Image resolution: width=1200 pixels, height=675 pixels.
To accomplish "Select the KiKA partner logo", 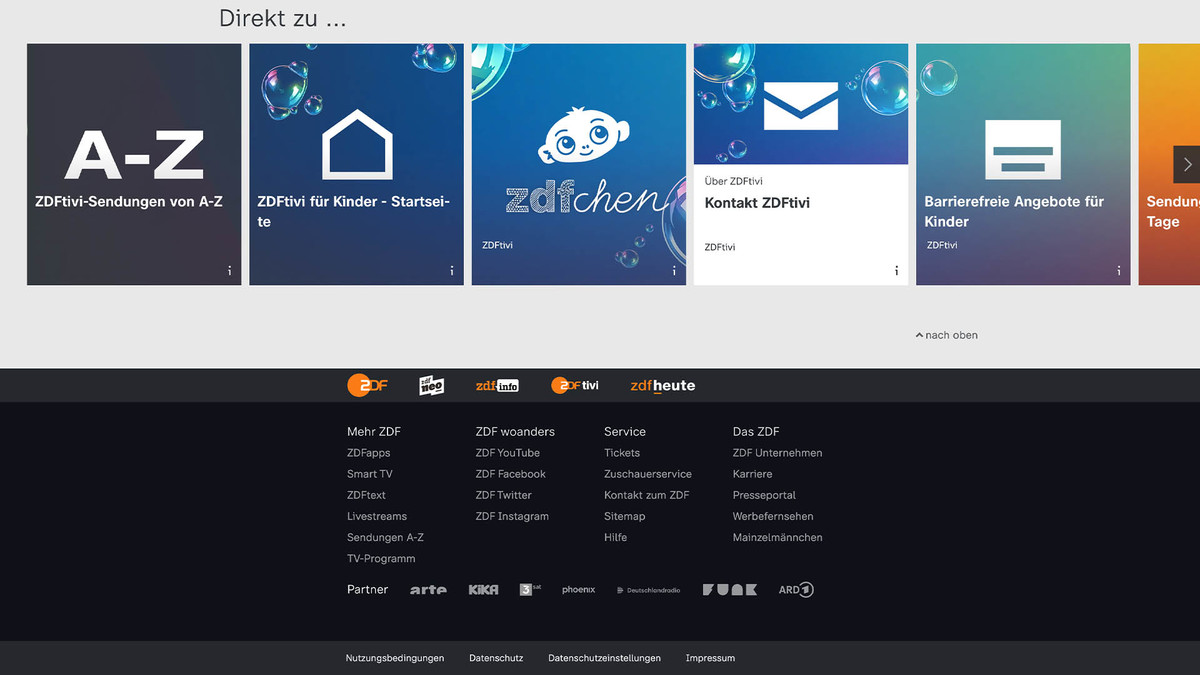I will point(483,589).
